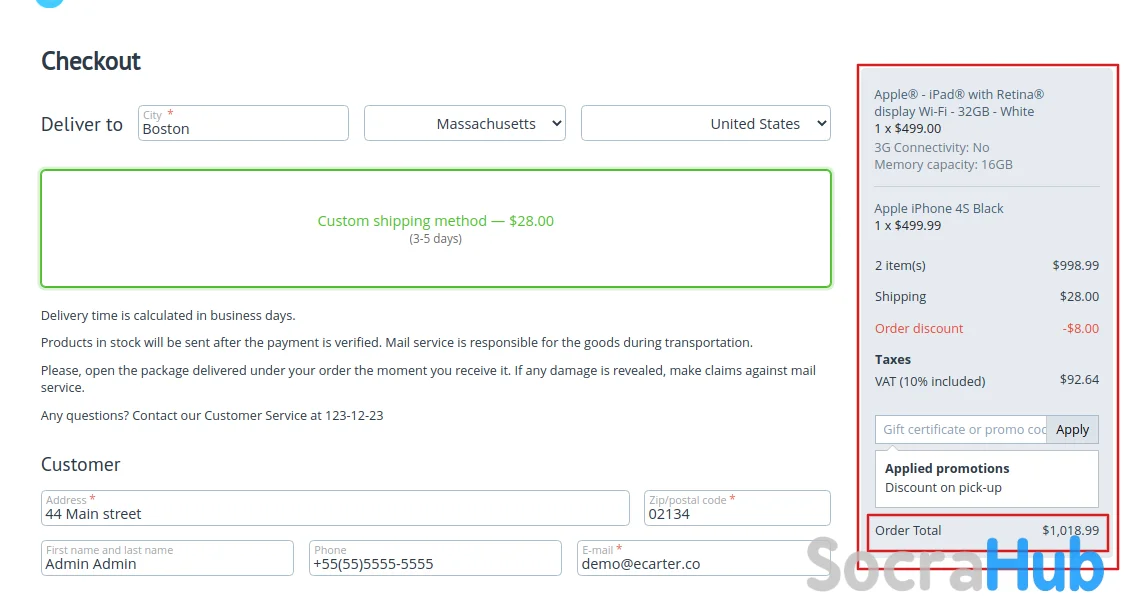This screenshot has height=596, width=1125.
Task: Open the Apple iPad with Retina display product link
Action: [959, 103]
